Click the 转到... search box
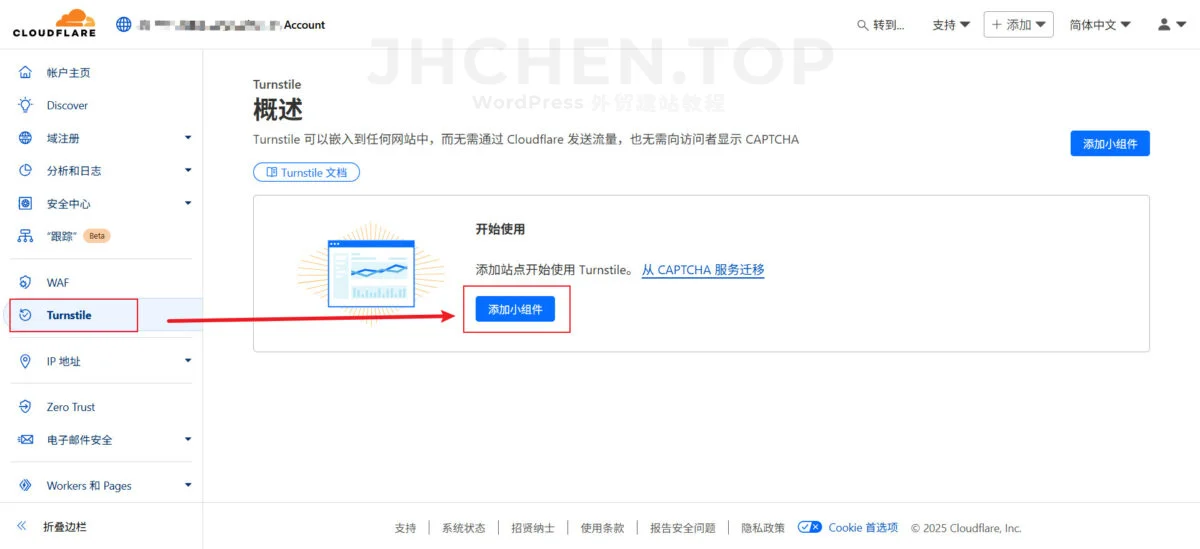Image resolution: width=1200 pixels, height=549 pixels. 881,25
